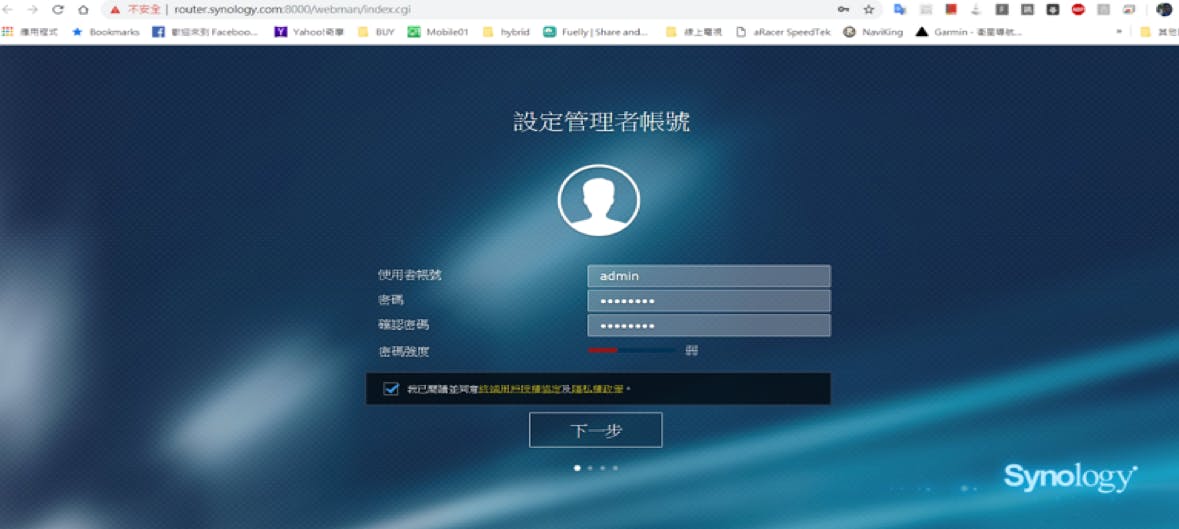This screenshot has height=529, width=1179.
Task: Open the end user license agreement link
Action: point(520,388)
